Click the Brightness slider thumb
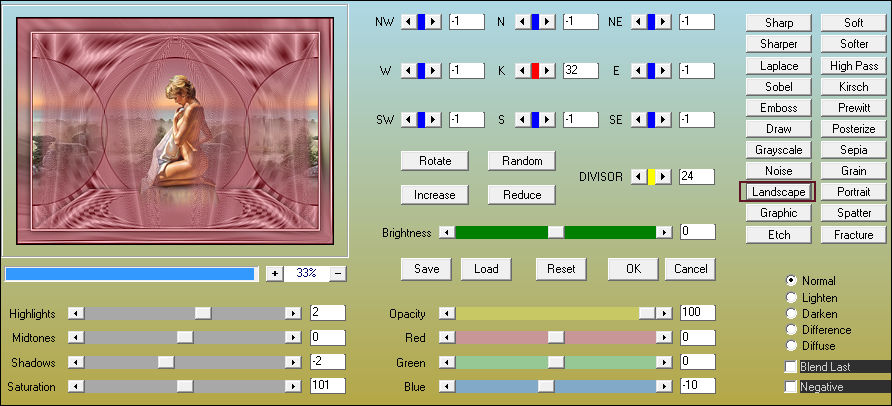This screenshot has width=892, height=406. (556, 232)
